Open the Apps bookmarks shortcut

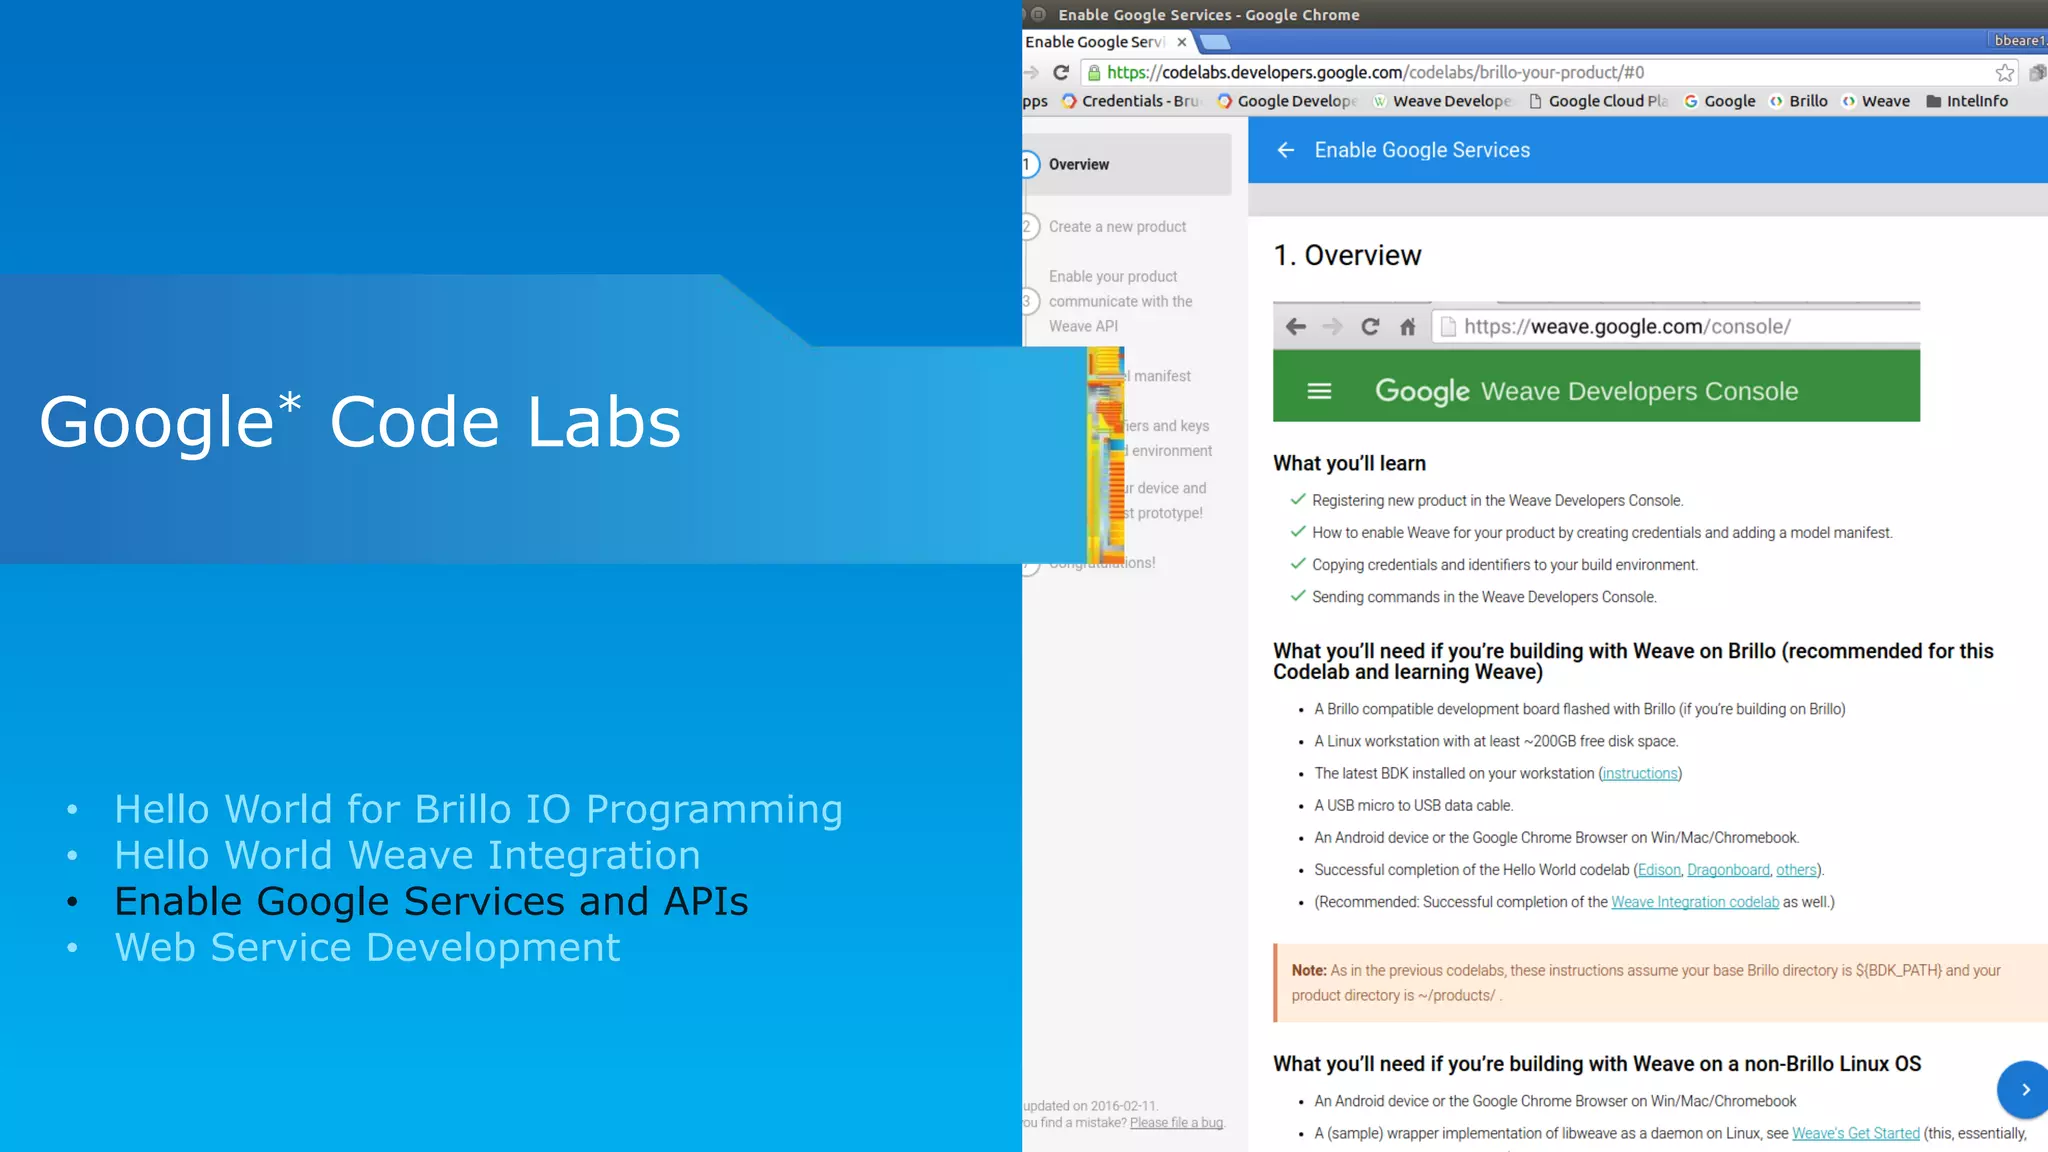1035,101
